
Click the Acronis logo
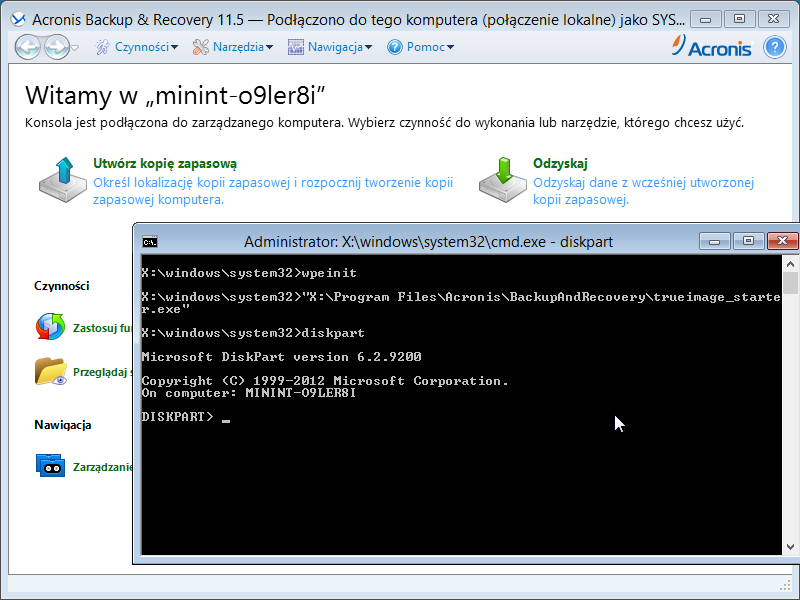click(x=712, y=46)
